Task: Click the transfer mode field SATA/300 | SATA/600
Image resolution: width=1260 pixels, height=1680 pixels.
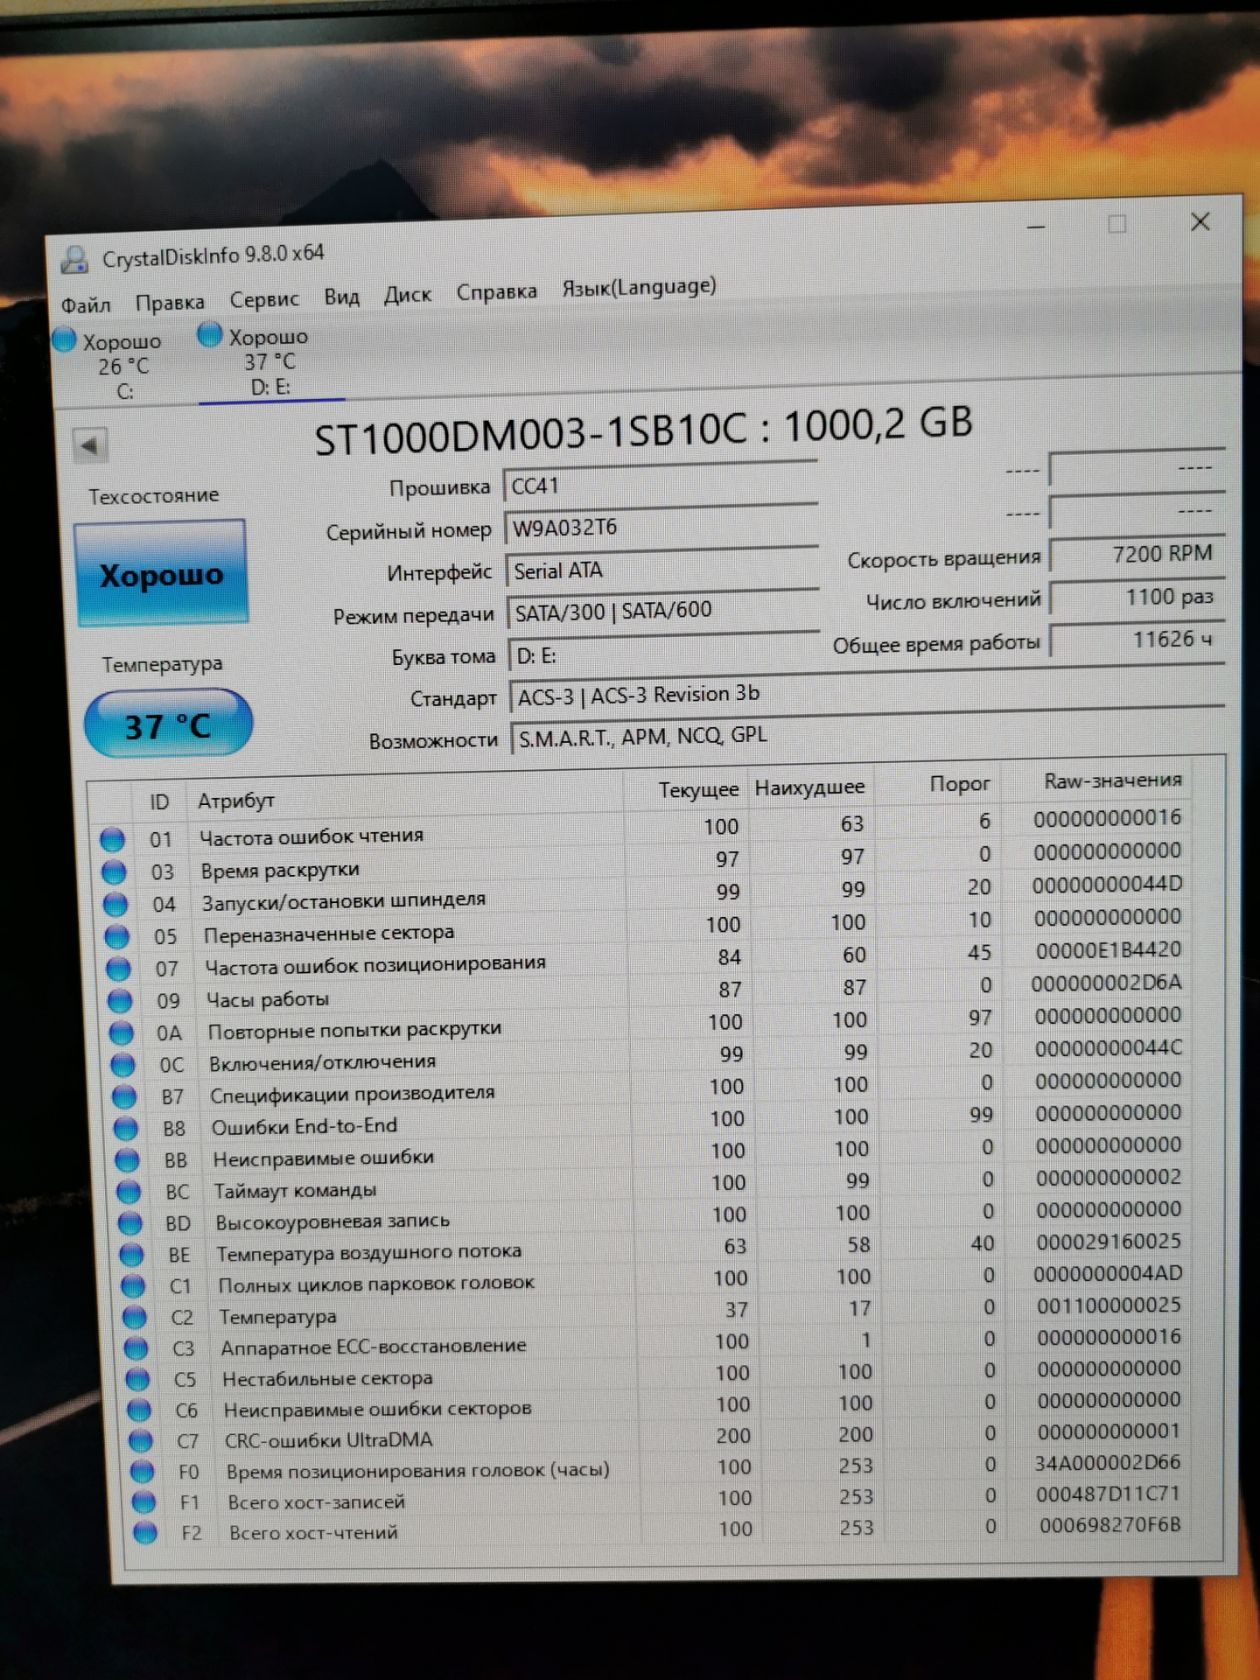Action: 663,610
